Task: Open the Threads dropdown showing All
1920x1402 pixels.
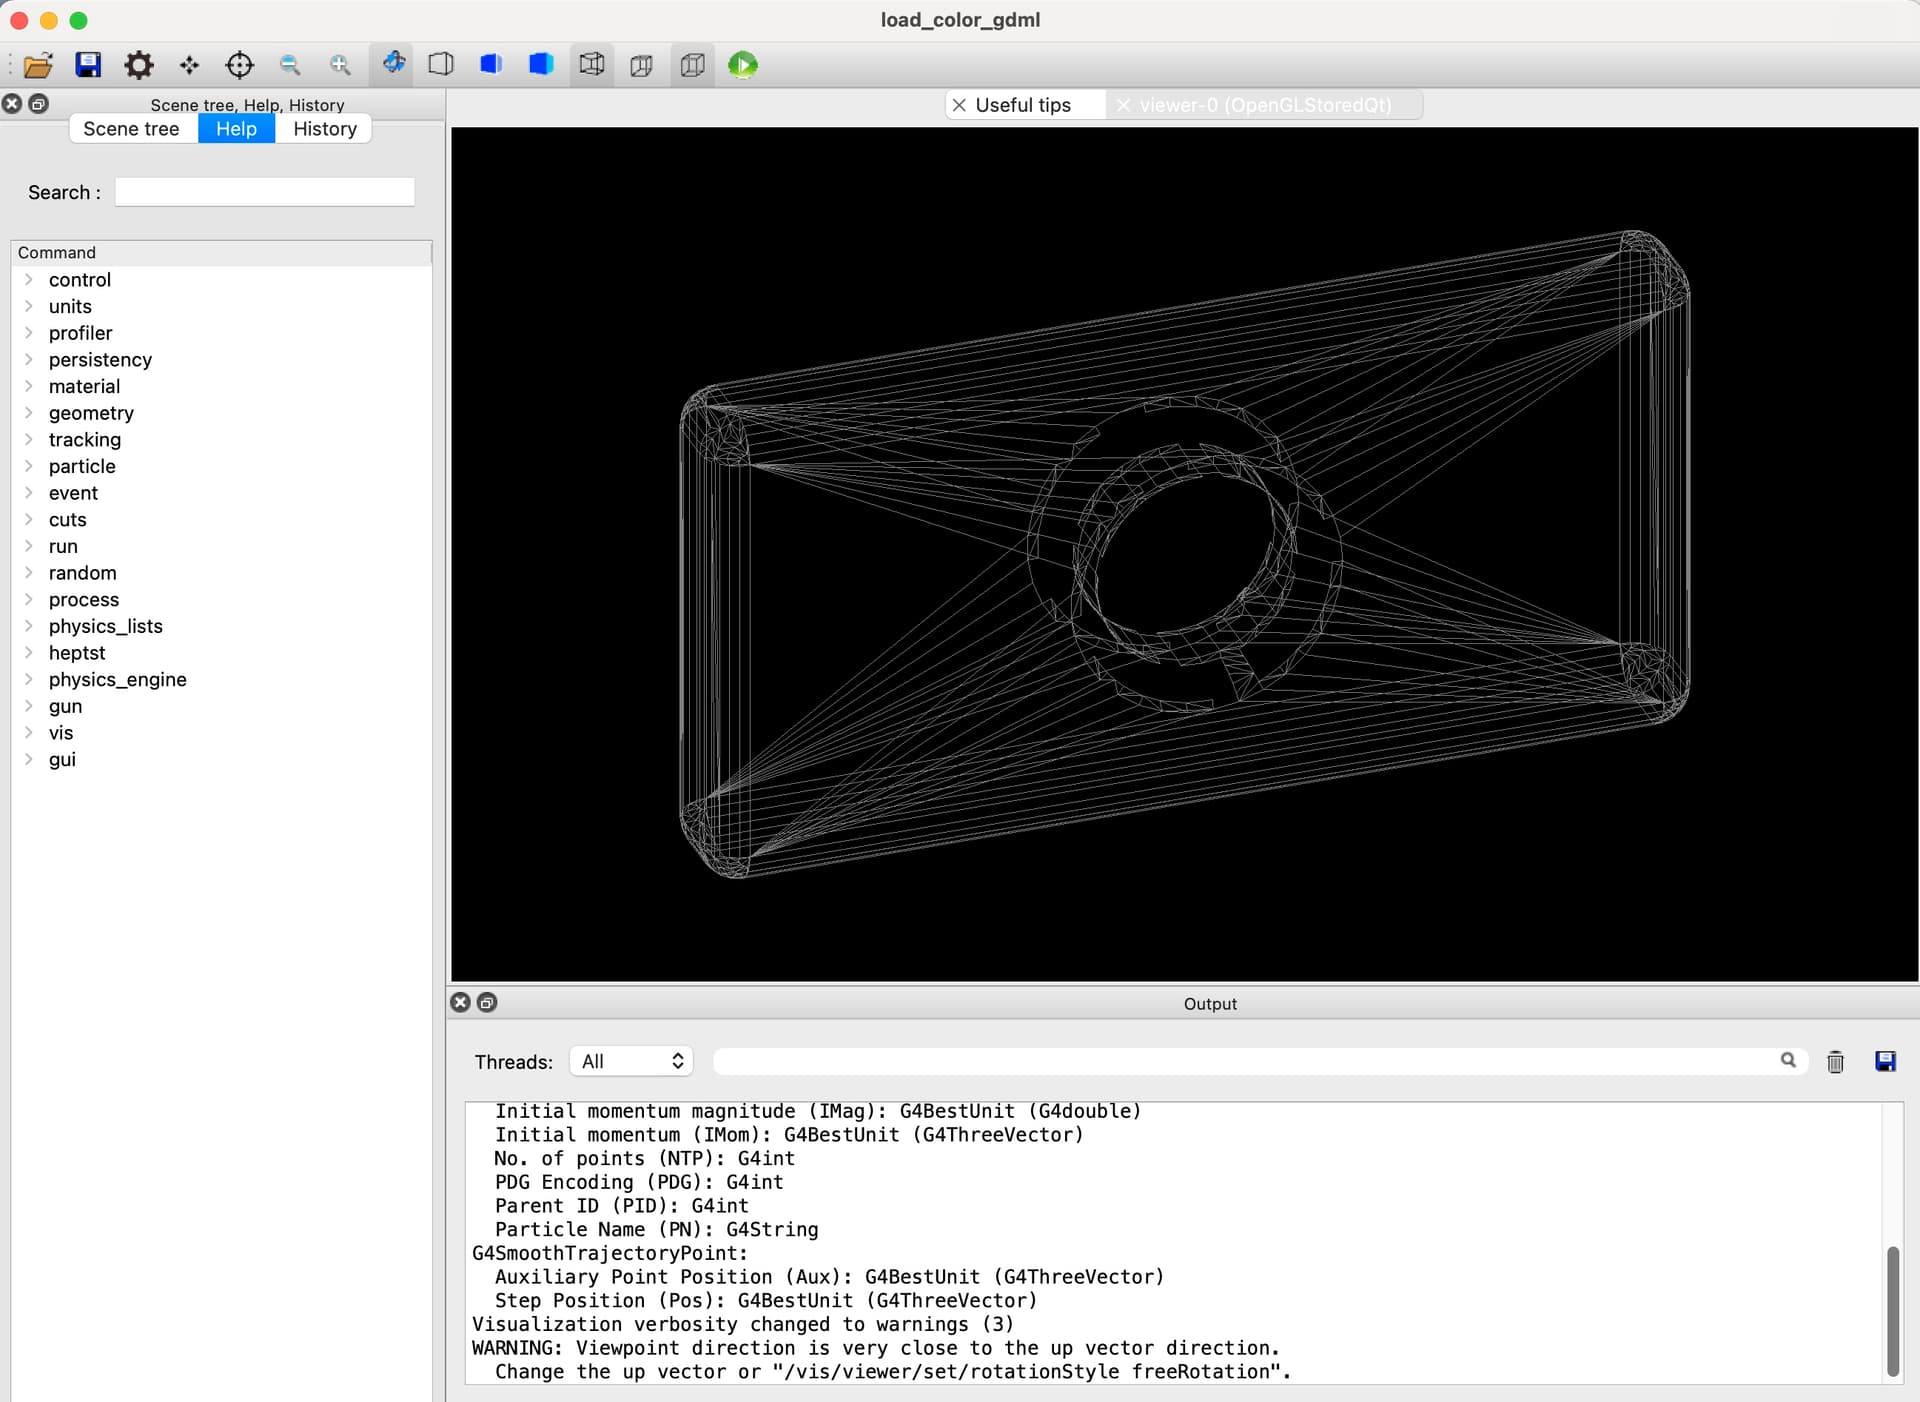Action: pyautogui.click(x=632, y=1061)
